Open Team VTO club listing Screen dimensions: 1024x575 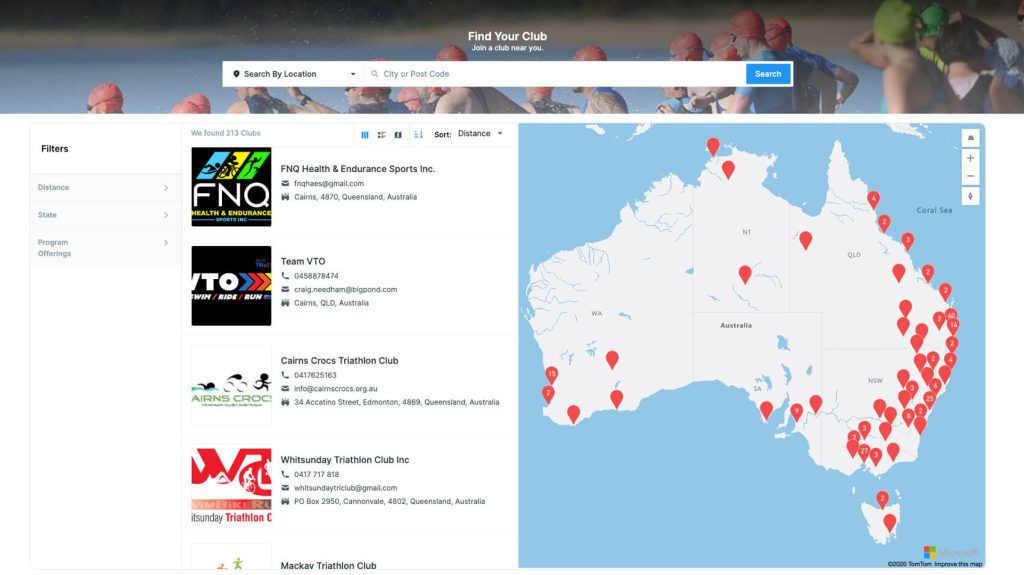coord(303,261)
